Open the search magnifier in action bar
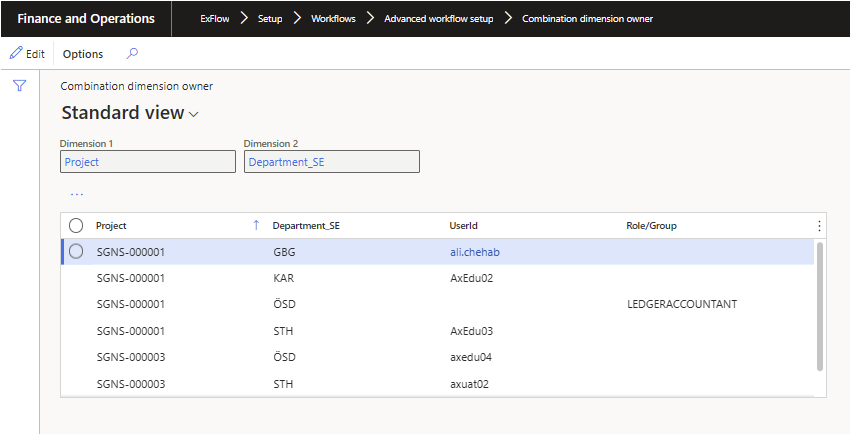The width and height of the screenshot is (850, 435). (x=132, y=53)
